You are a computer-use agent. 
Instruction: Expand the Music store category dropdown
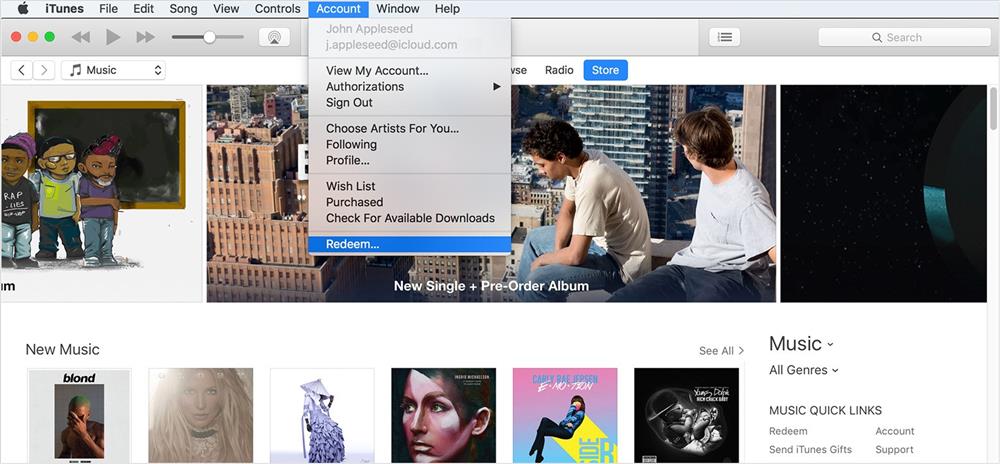(801, 344)
